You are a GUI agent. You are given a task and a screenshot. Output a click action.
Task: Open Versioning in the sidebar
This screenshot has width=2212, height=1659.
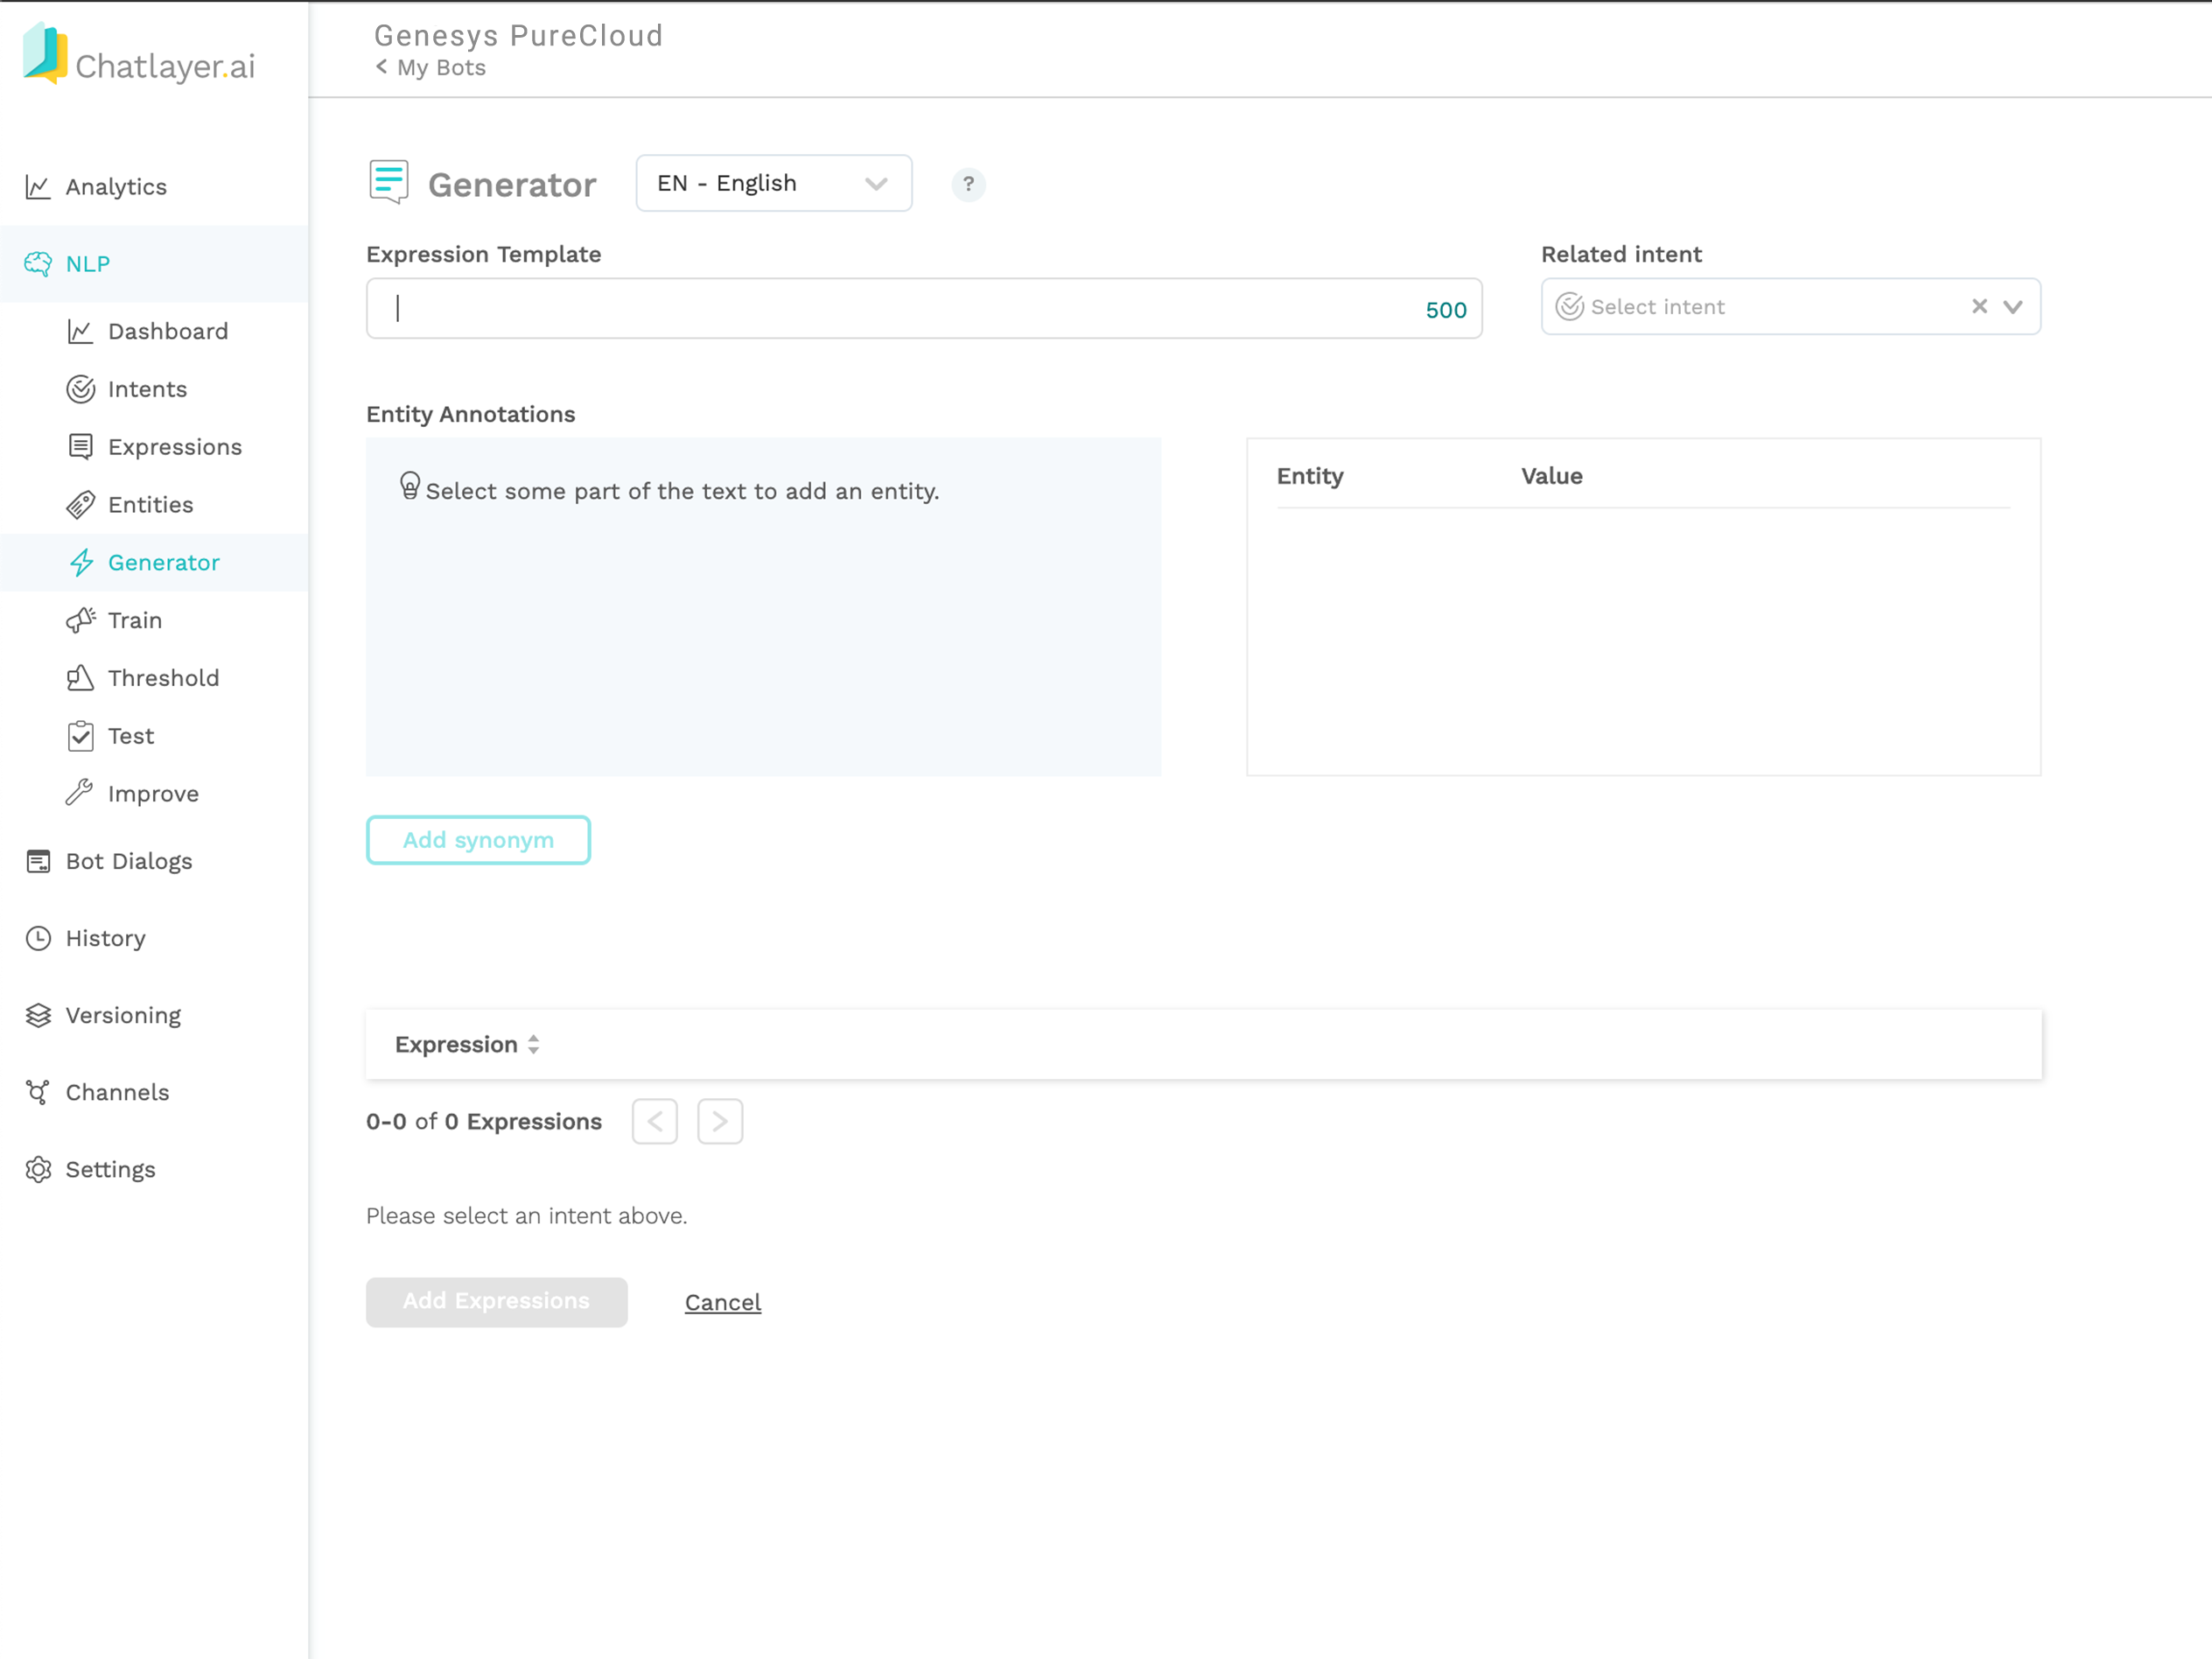[154, 1016]
